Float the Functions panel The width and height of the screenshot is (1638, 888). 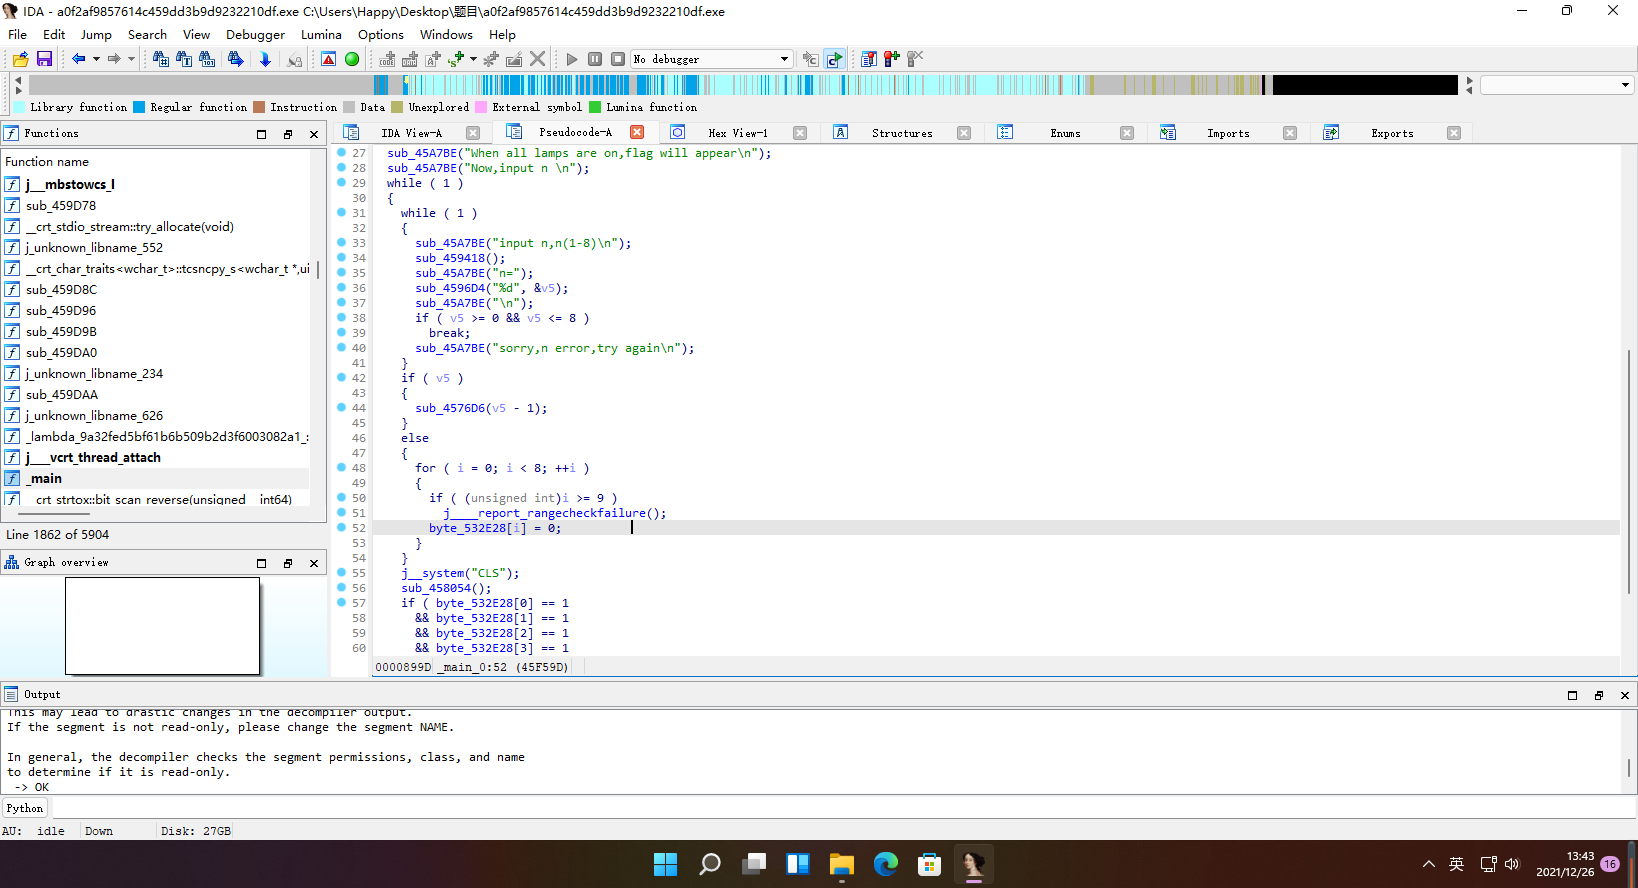tap(288, 134)
